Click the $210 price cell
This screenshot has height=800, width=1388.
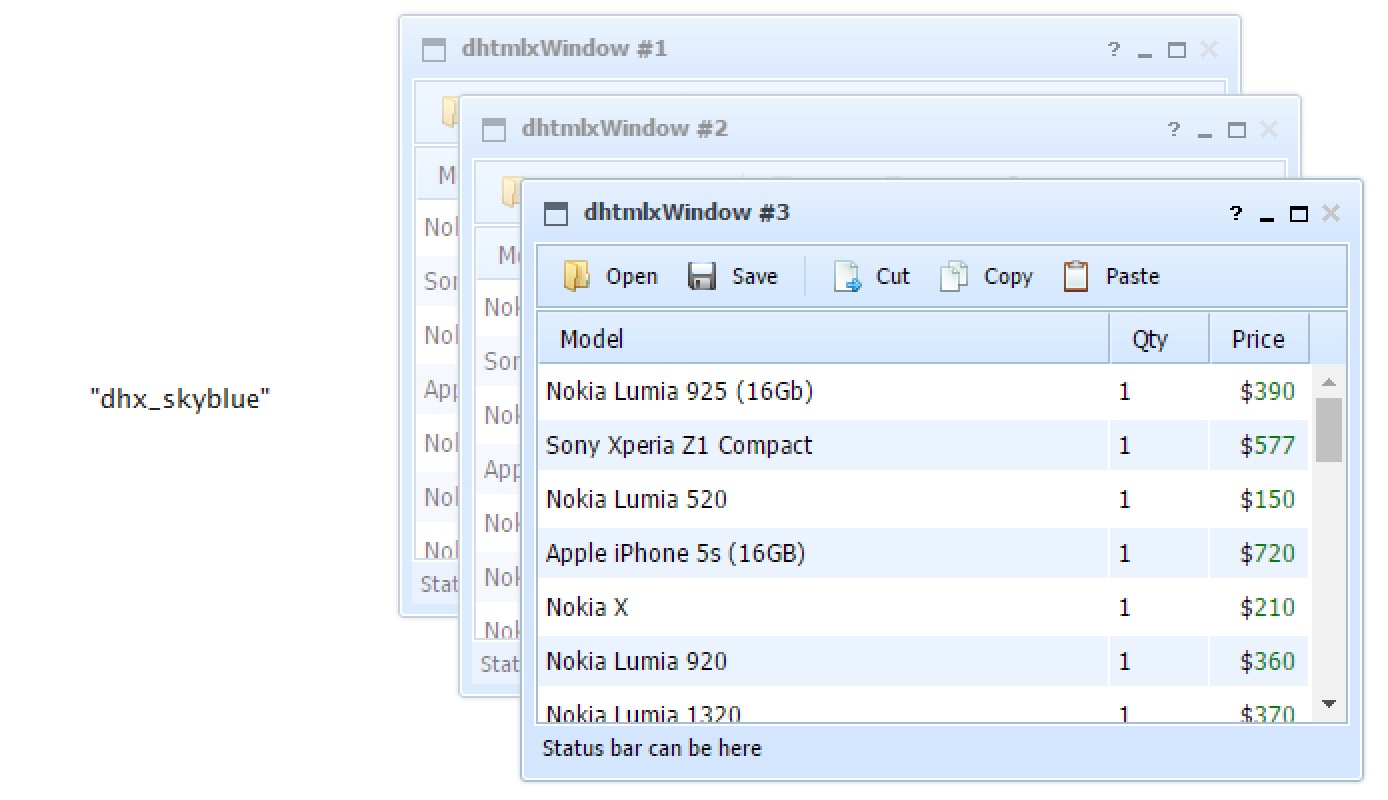coord(1259,607)
